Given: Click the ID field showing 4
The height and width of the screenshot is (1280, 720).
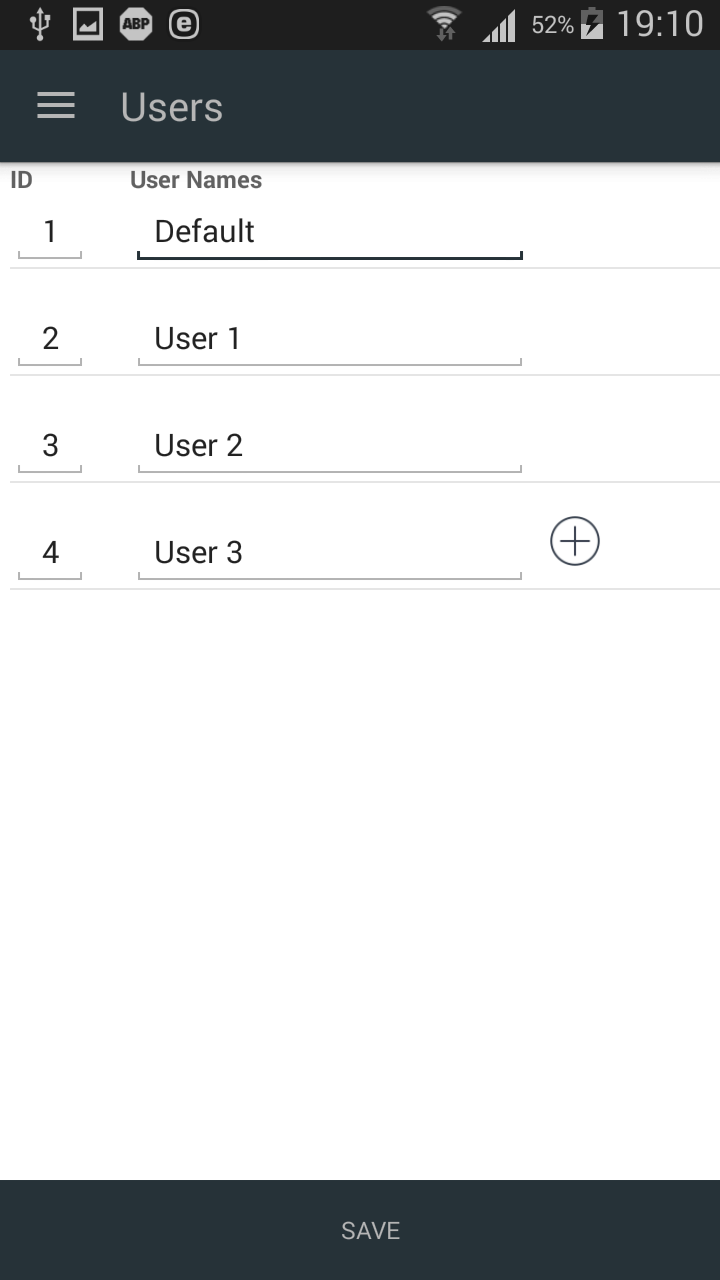Looking at the screenshot, I should click(48, 552).
